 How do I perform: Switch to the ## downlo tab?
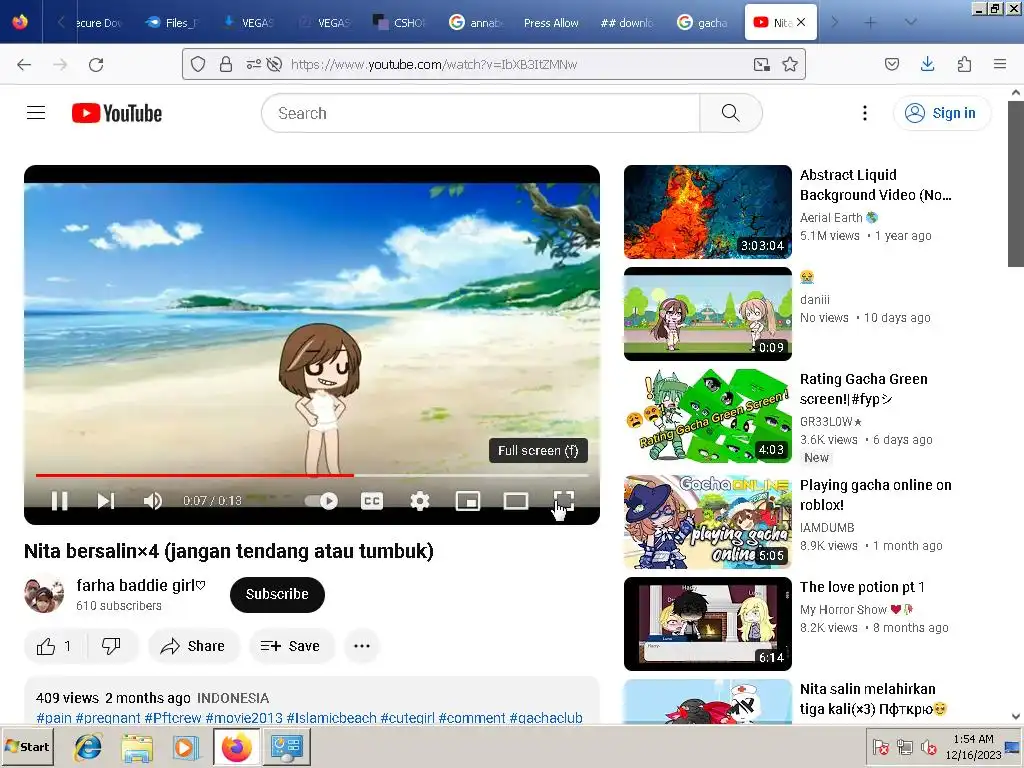coord(628,22)
